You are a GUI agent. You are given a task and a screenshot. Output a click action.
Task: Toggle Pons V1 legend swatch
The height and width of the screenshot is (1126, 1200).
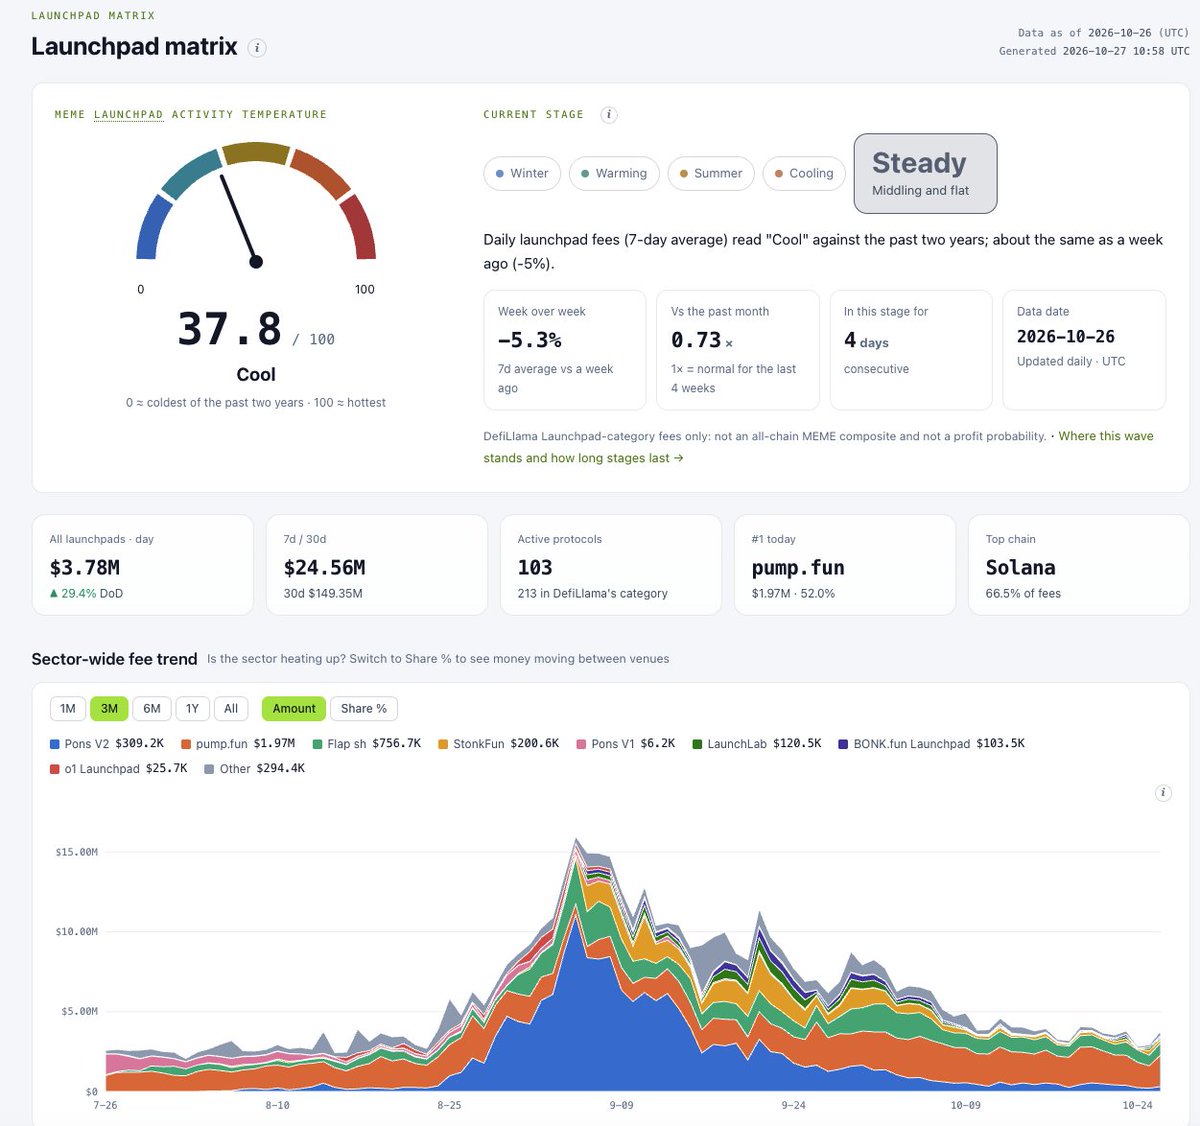point(581,744)
